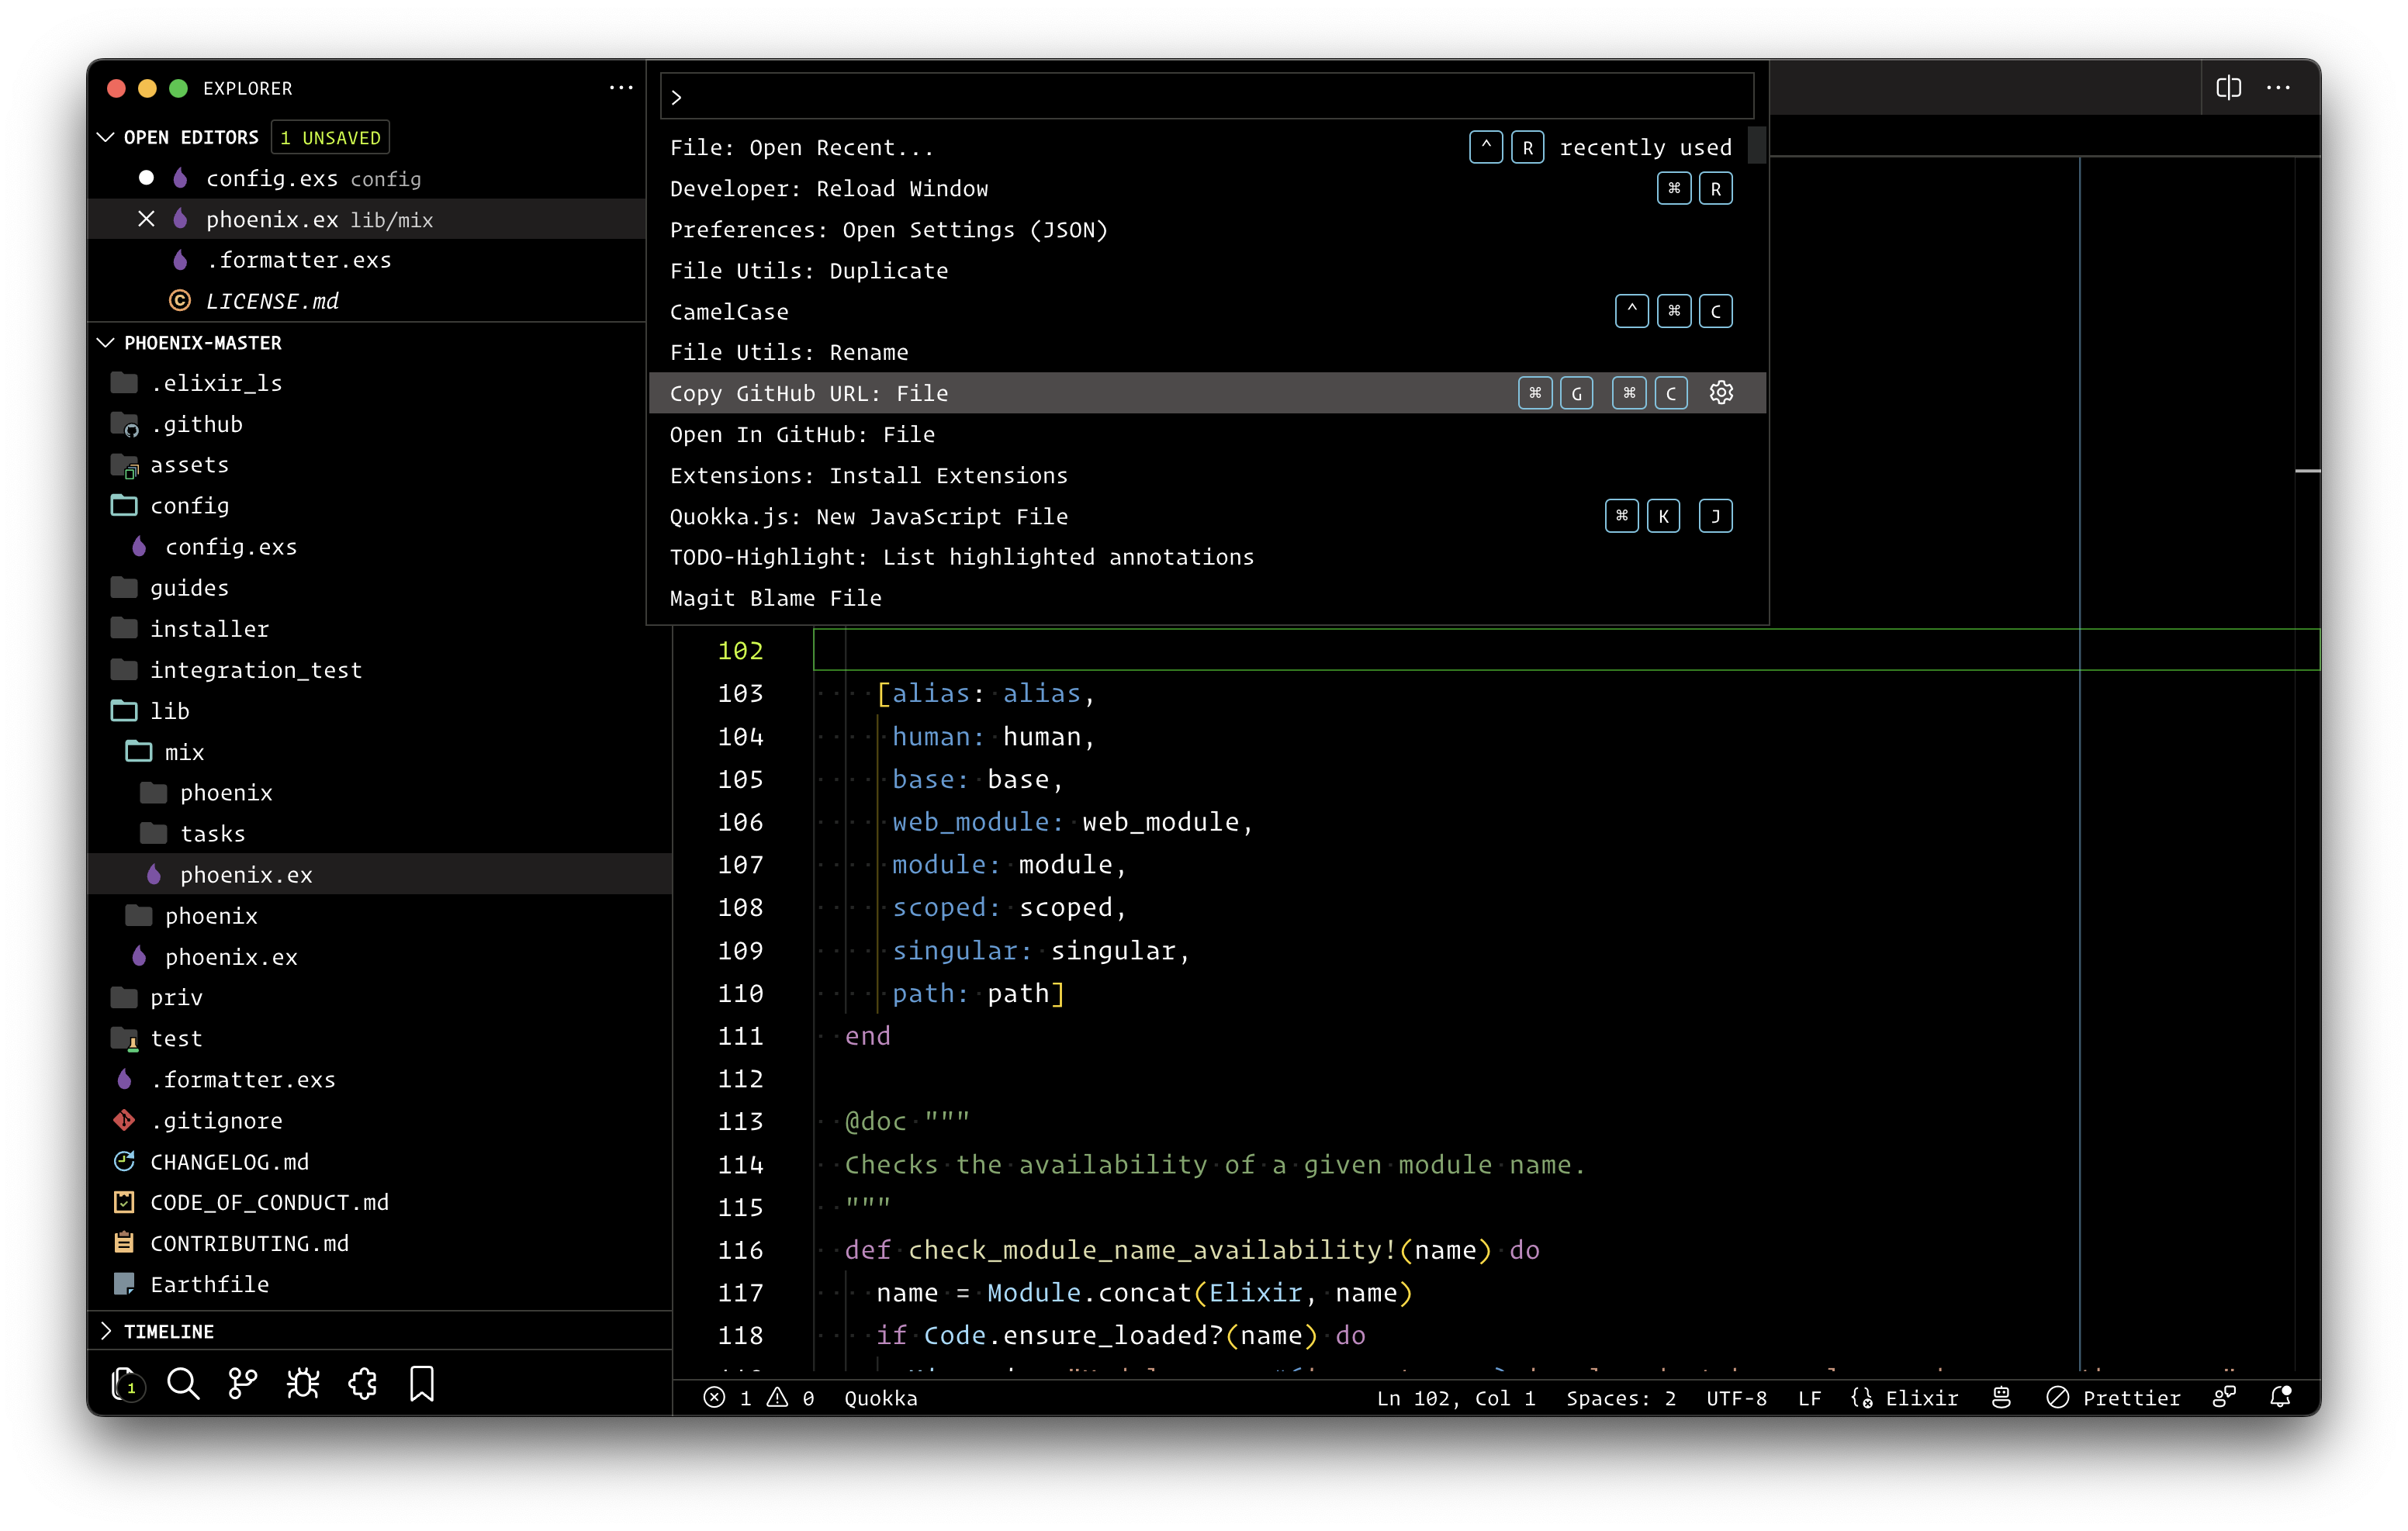Run Copy GitHub URL: File

coord(1207,393)
